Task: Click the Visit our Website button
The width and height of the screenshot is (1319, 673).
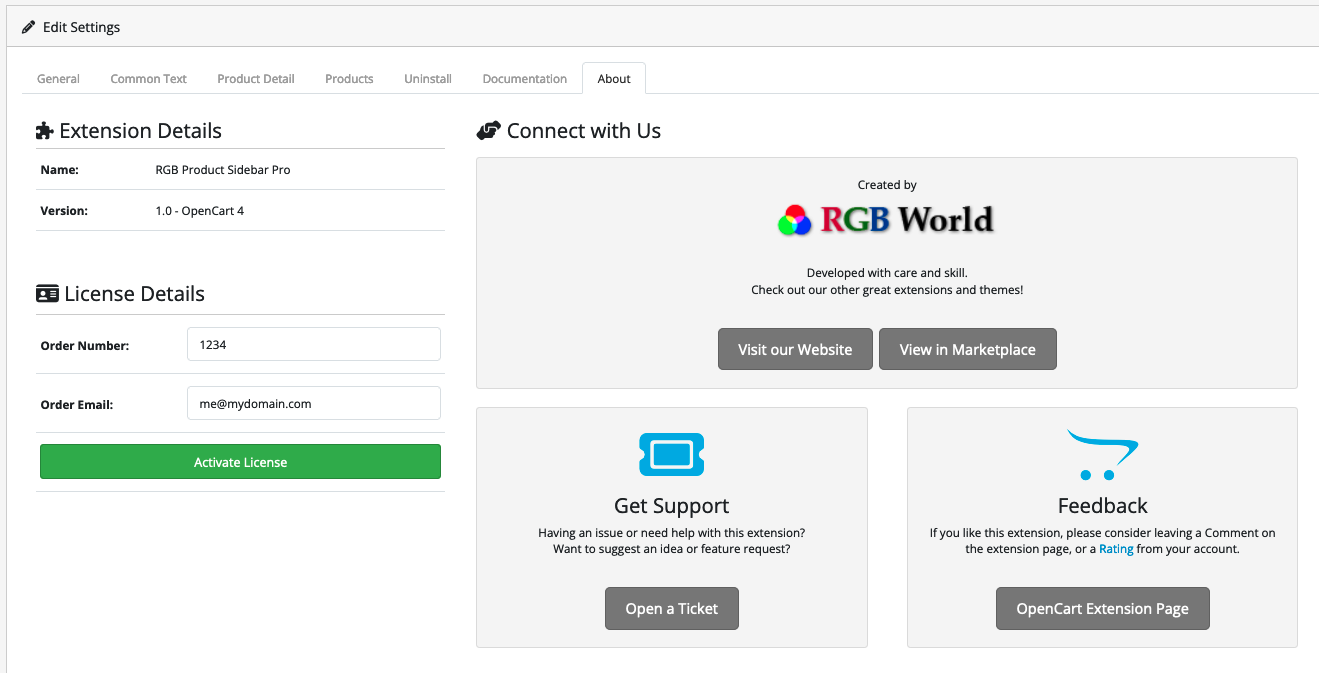Action: [x=795, y=349]
